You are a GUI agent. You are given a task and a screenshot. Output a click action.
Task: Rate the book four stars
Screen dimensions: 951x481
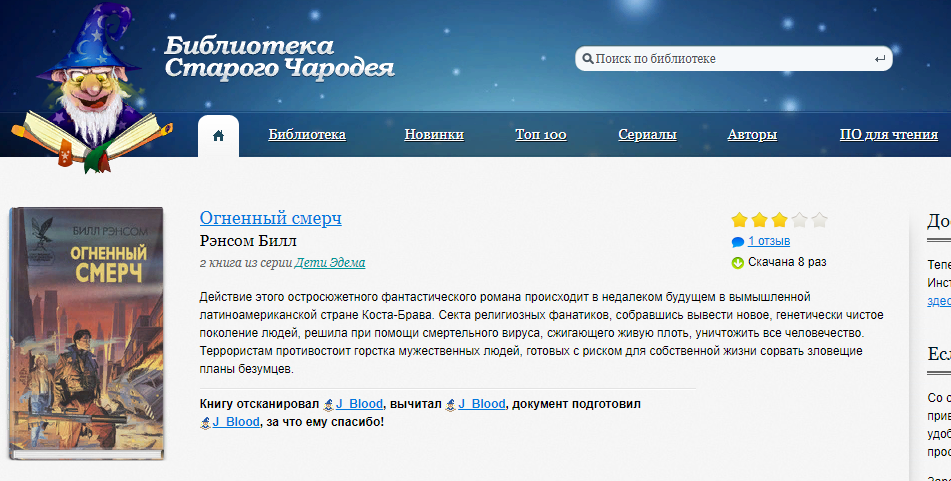799,220
